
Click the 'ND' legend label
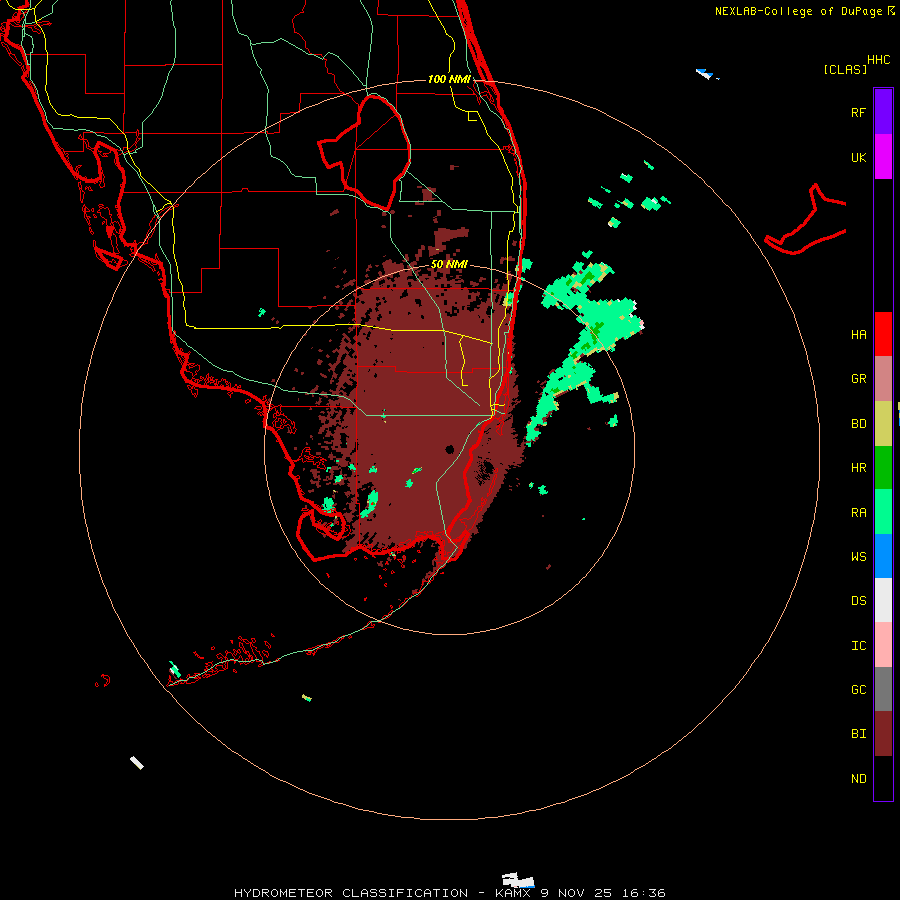point(858,779)
